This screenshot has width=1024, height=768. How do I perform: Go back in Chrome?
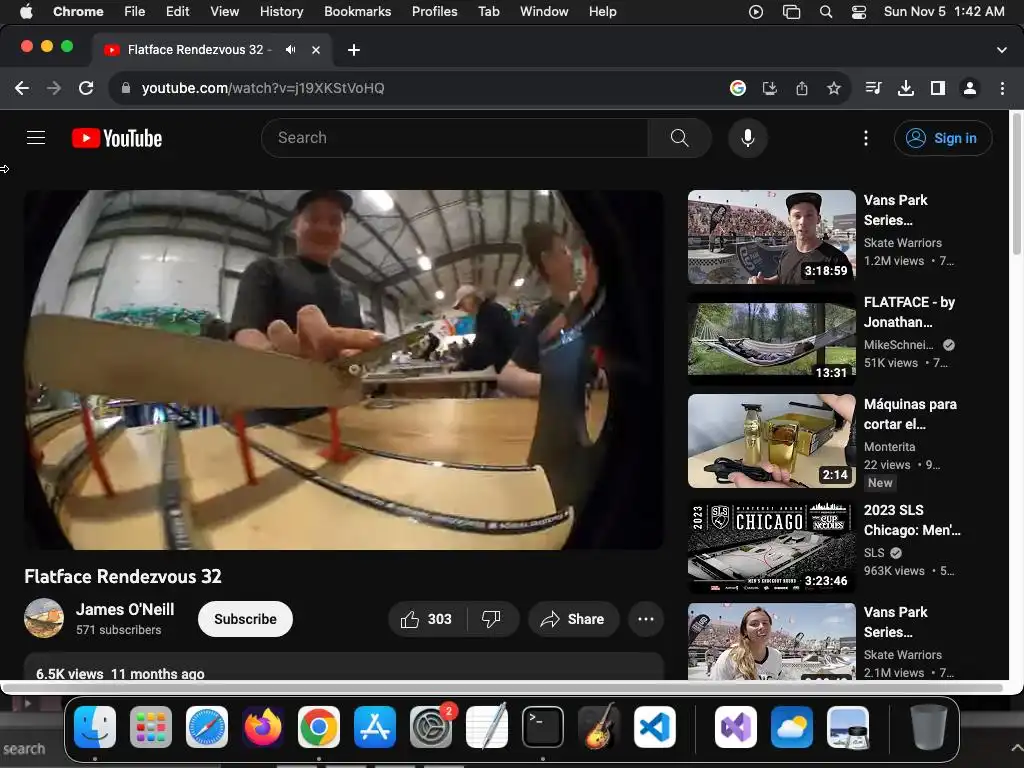22,88
